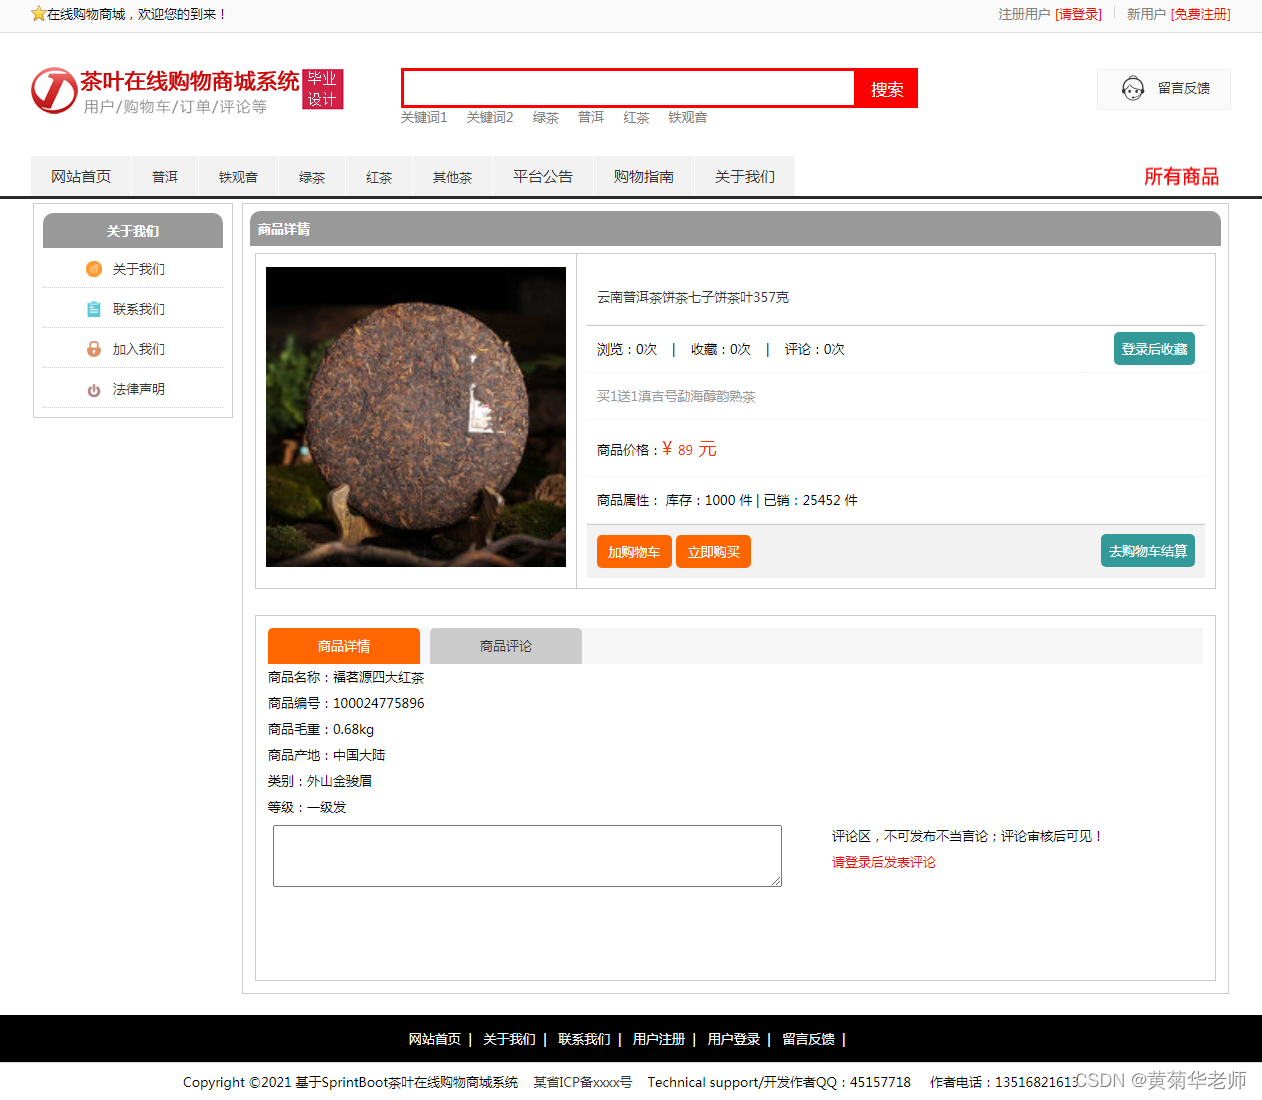The height and width of the screenshot is (1100, 1262).
Task: Select search keyword 关键词1
Action: coord(424,118)
